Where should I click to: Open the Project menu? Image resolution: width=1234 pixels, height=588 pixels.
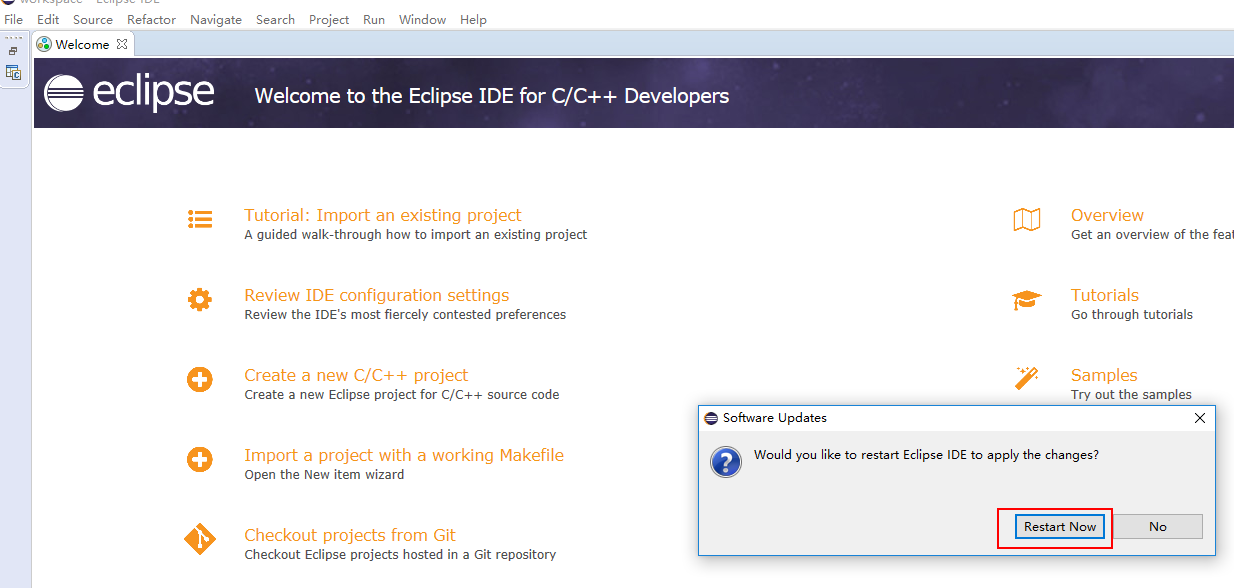[x=329, y=19]
